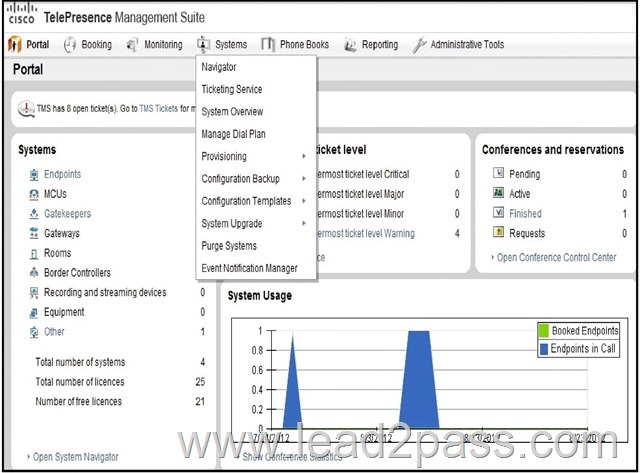The image size is (640, 473).
Task: Click the Pending conferences icon
Action: [498, 173]
